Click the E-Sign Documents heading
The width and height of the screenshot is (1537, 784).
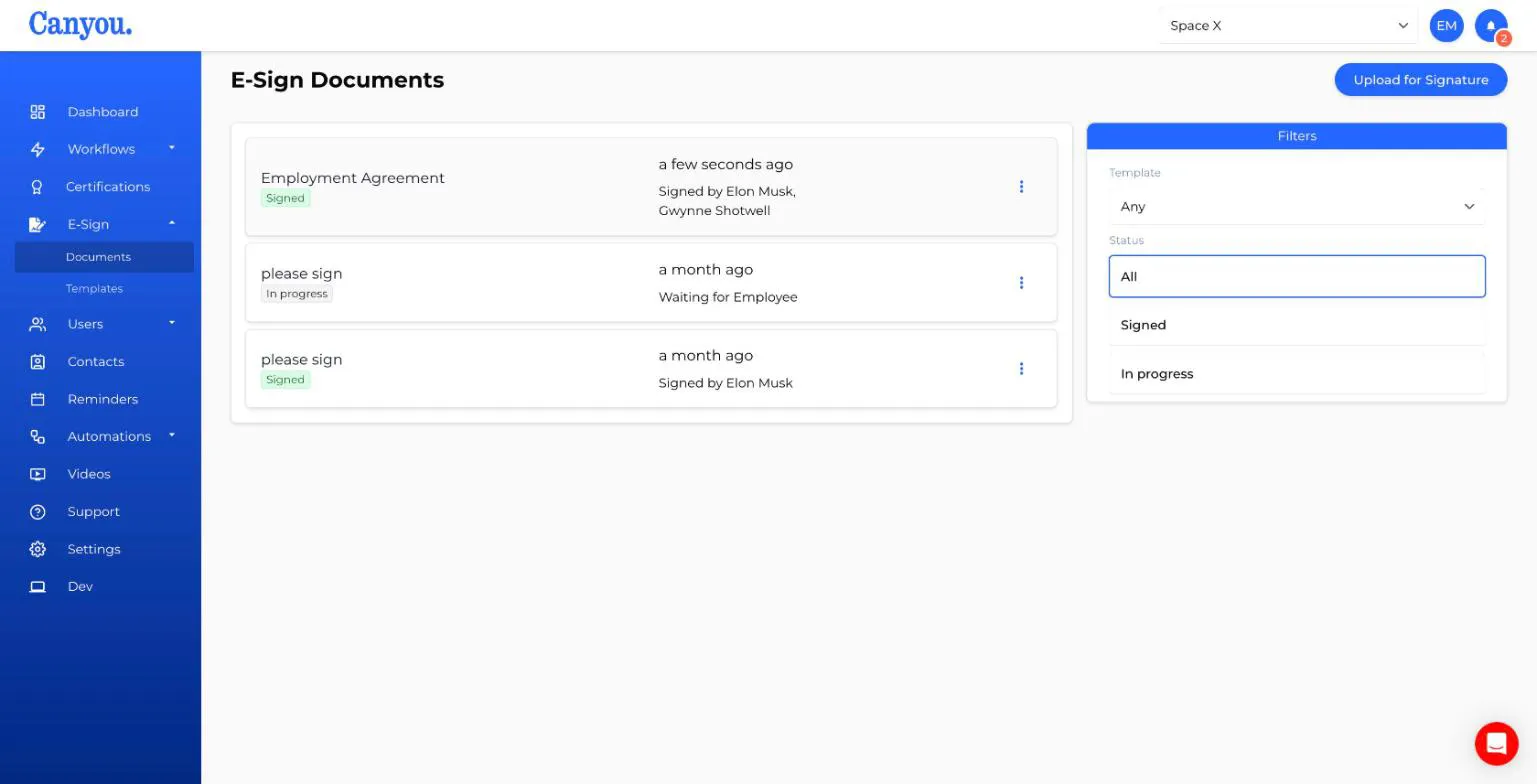coord(337,80)
